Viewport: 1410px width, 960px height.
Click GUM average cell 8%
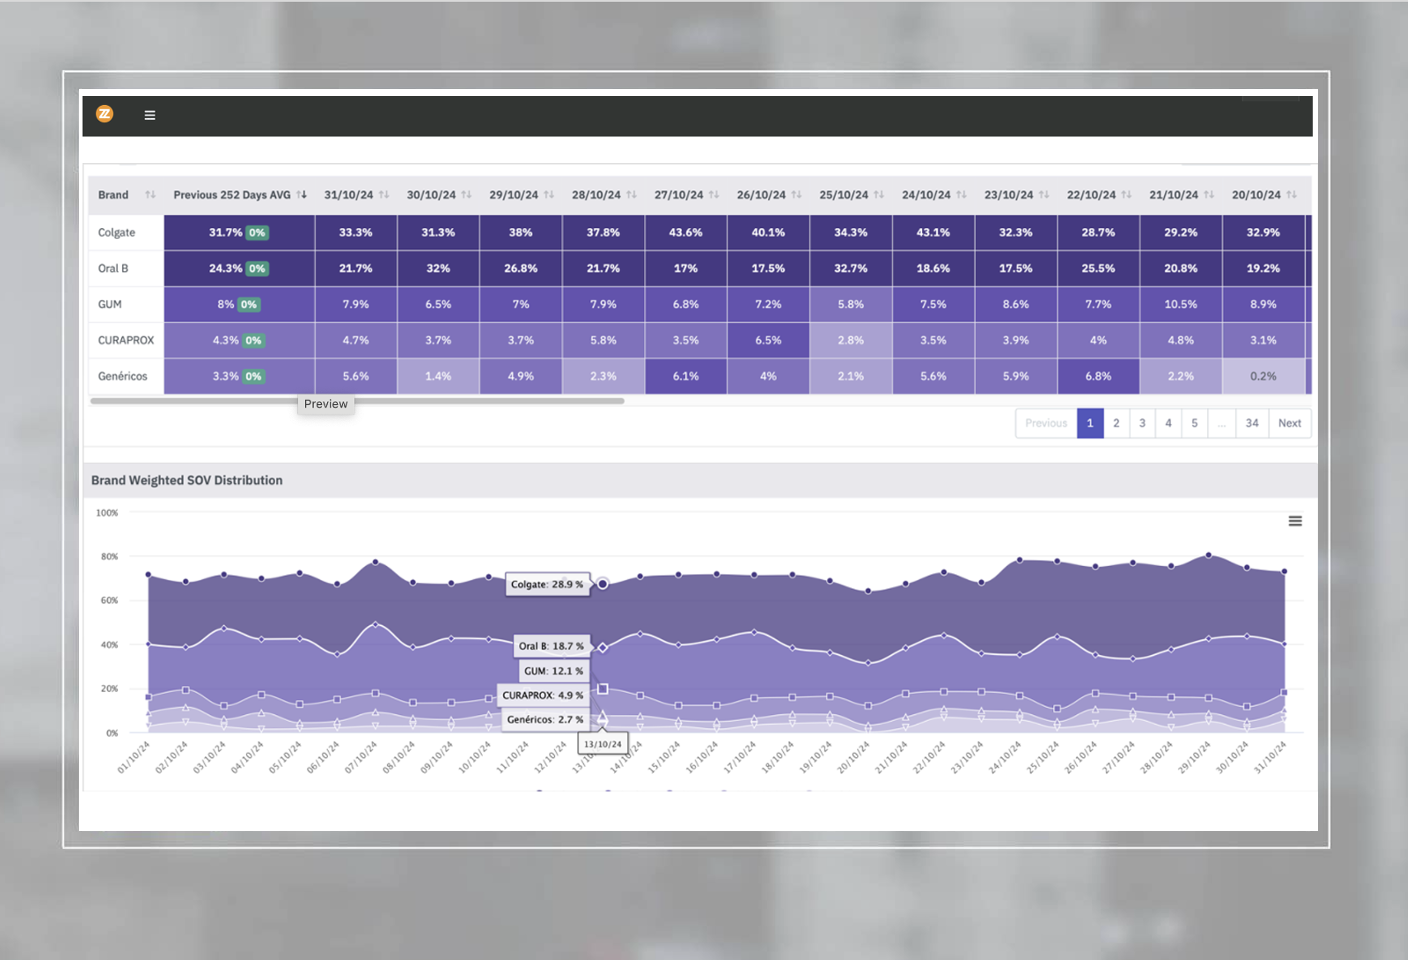coord(239,305)
